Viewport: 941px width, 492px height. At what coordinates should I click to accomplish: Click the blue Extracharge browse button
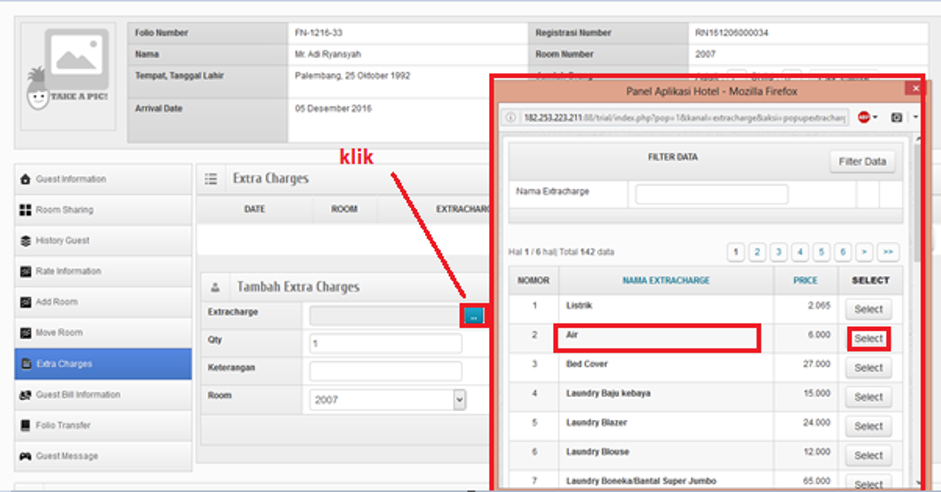click(x=474, y=316)
